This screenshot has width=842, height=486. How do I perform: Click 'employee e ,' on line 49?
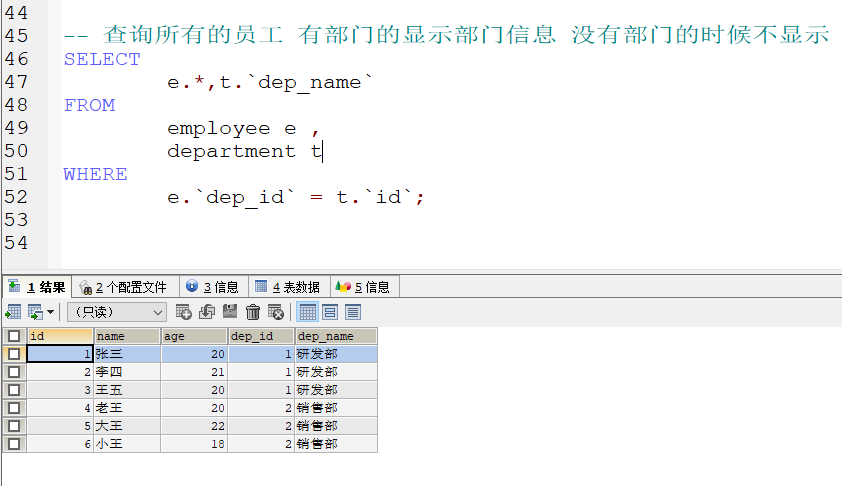click(x=243, y=129)
